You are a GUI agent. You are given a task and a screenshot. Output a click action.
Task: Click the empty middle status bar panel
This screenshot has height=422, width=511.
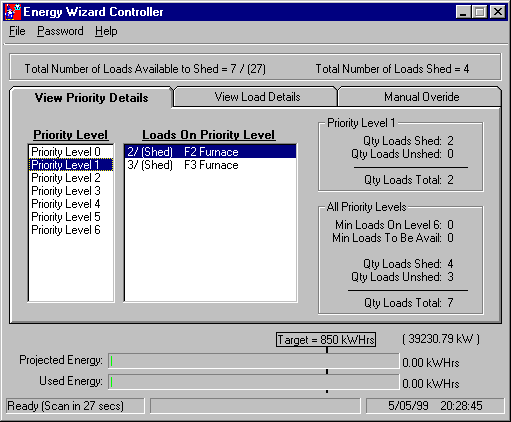[x=255, y=406]
